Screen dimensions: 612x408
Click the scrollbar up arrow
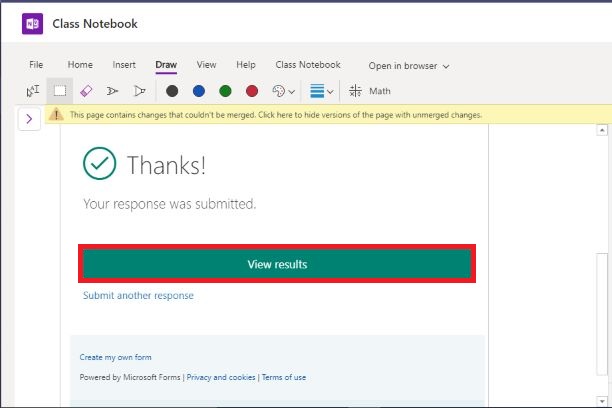pos(602,130)
